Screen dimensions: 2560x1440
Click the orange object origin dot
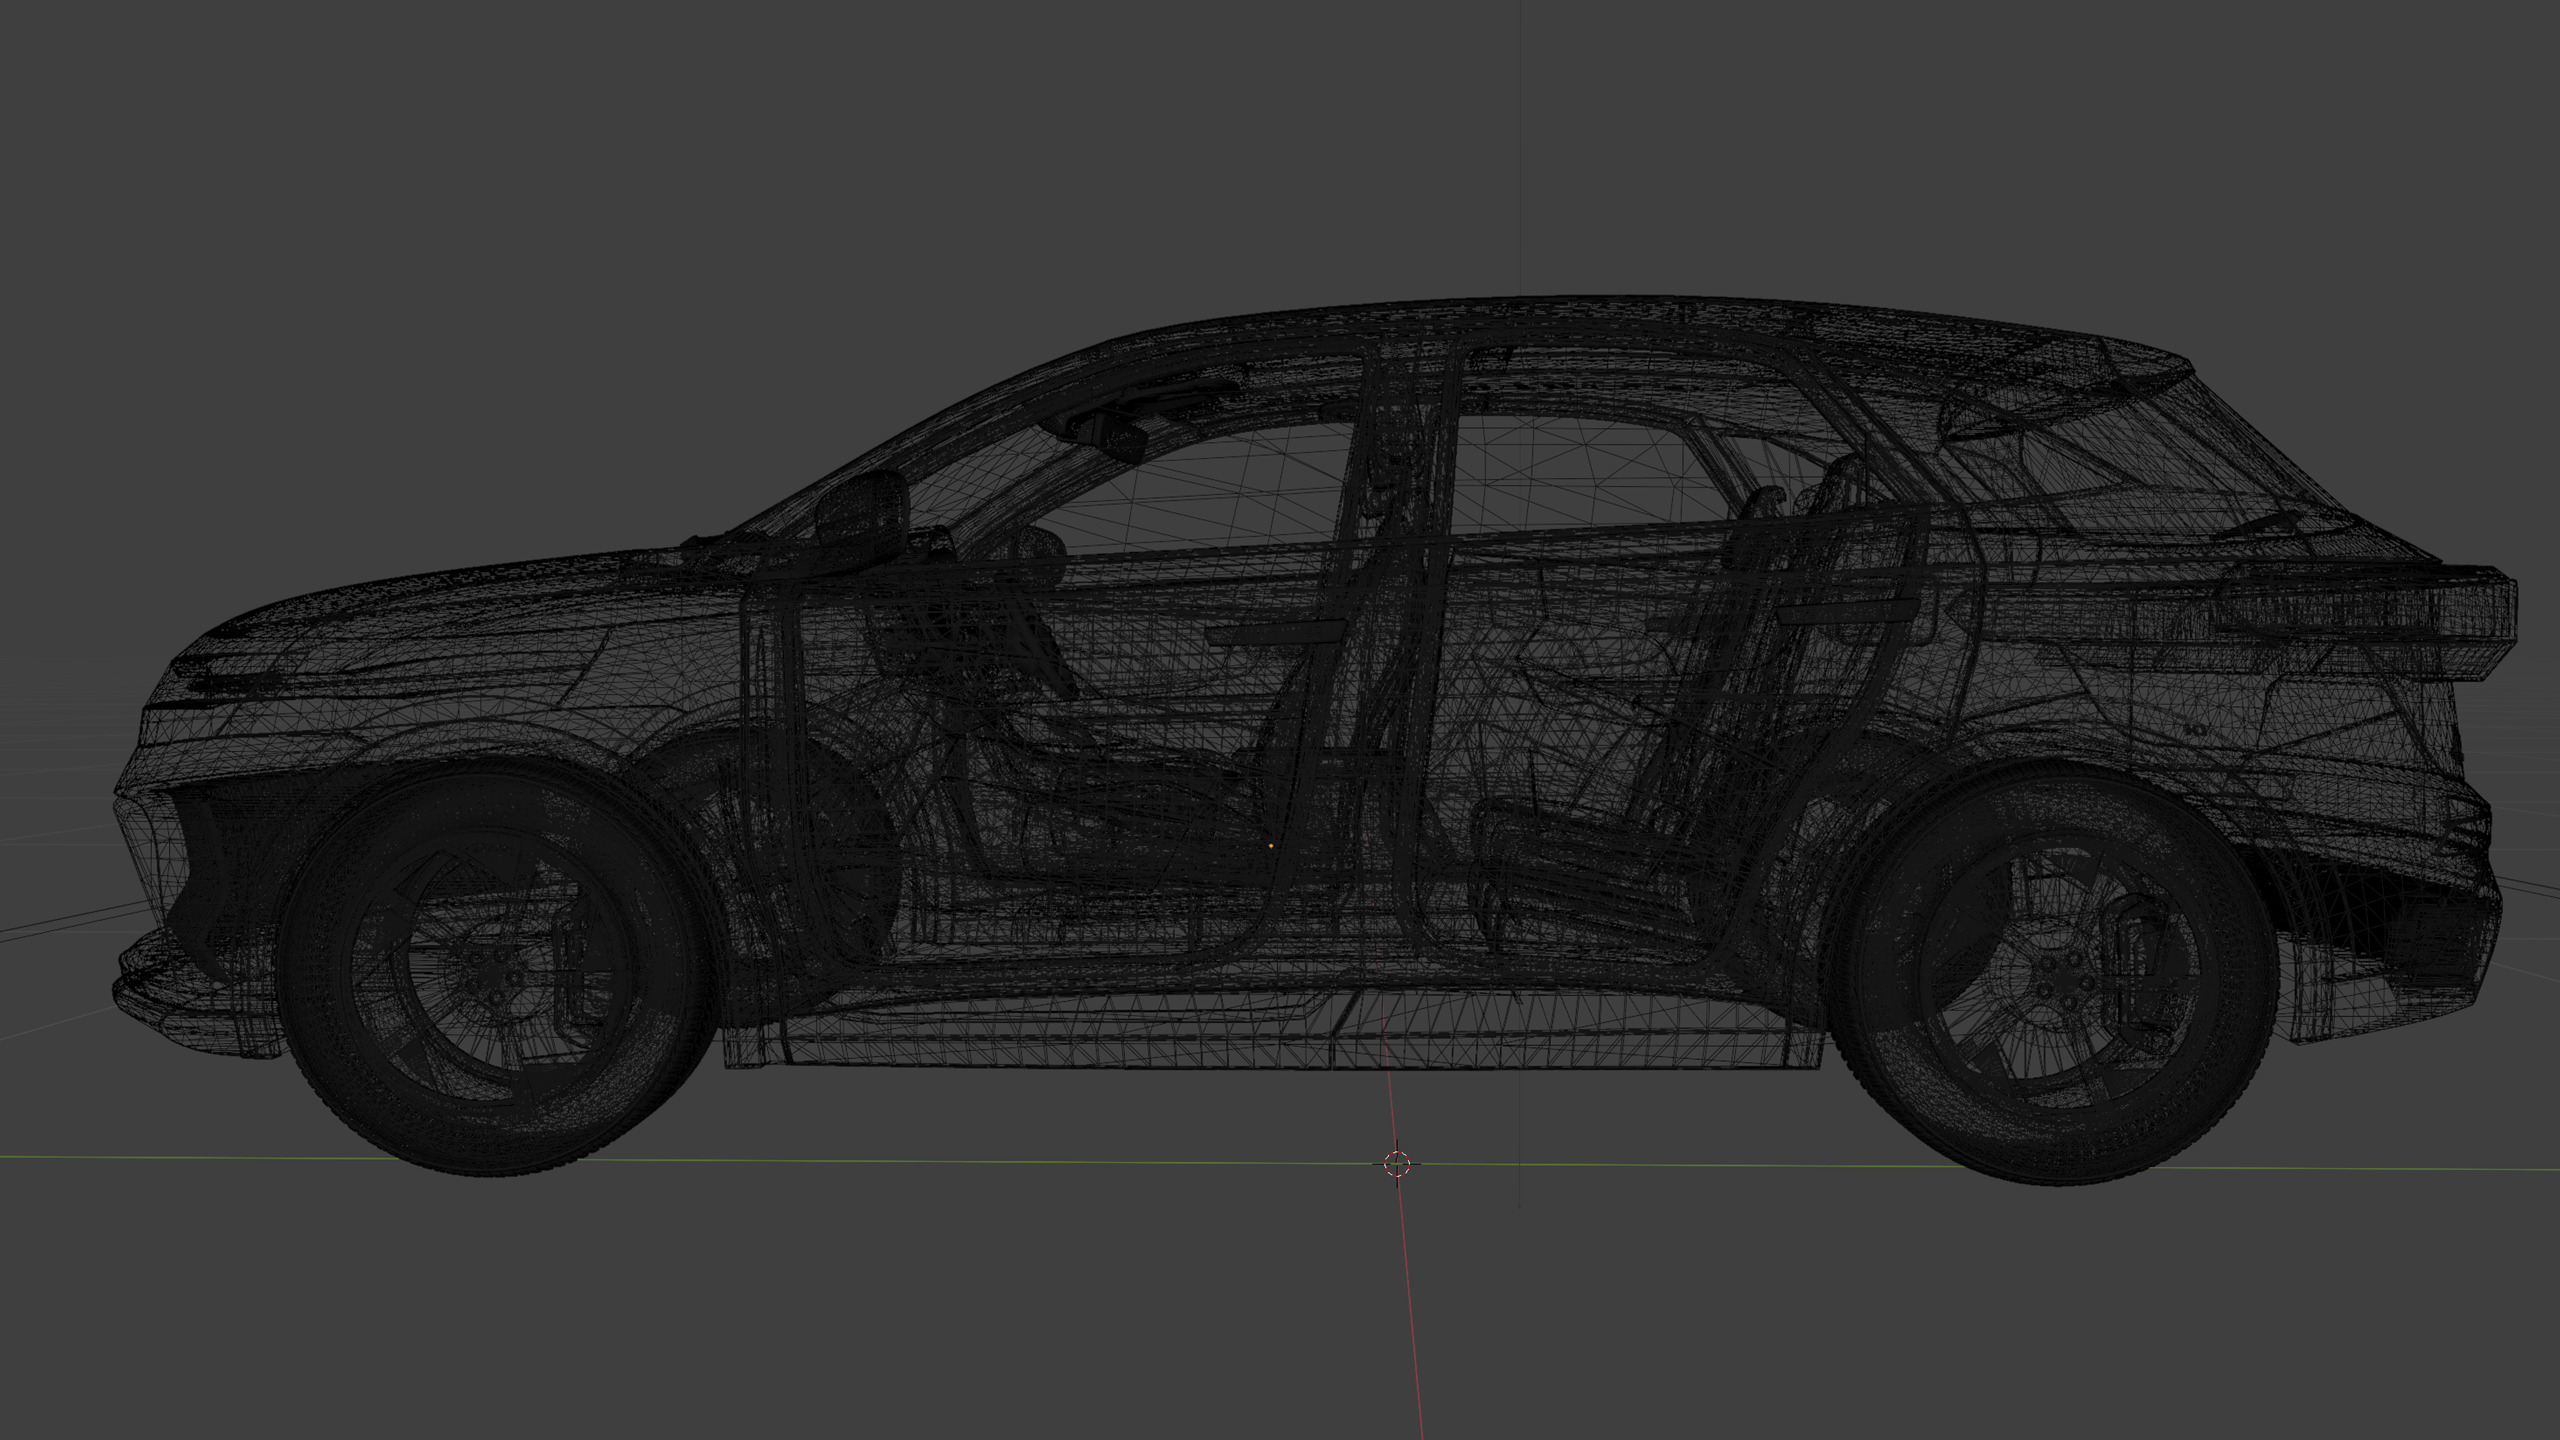pos(1271,846)
